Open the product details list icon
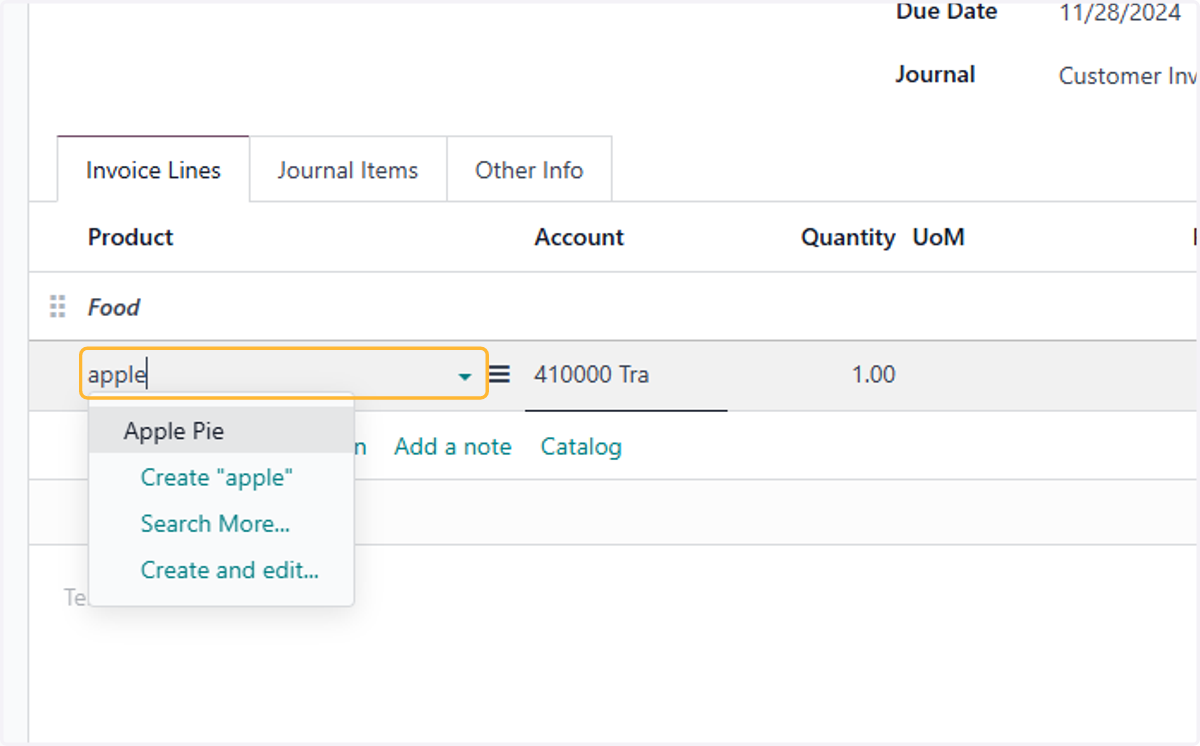Image resolution: width=1200 pixels, height=746 pixels. click(x=499, y=375)
